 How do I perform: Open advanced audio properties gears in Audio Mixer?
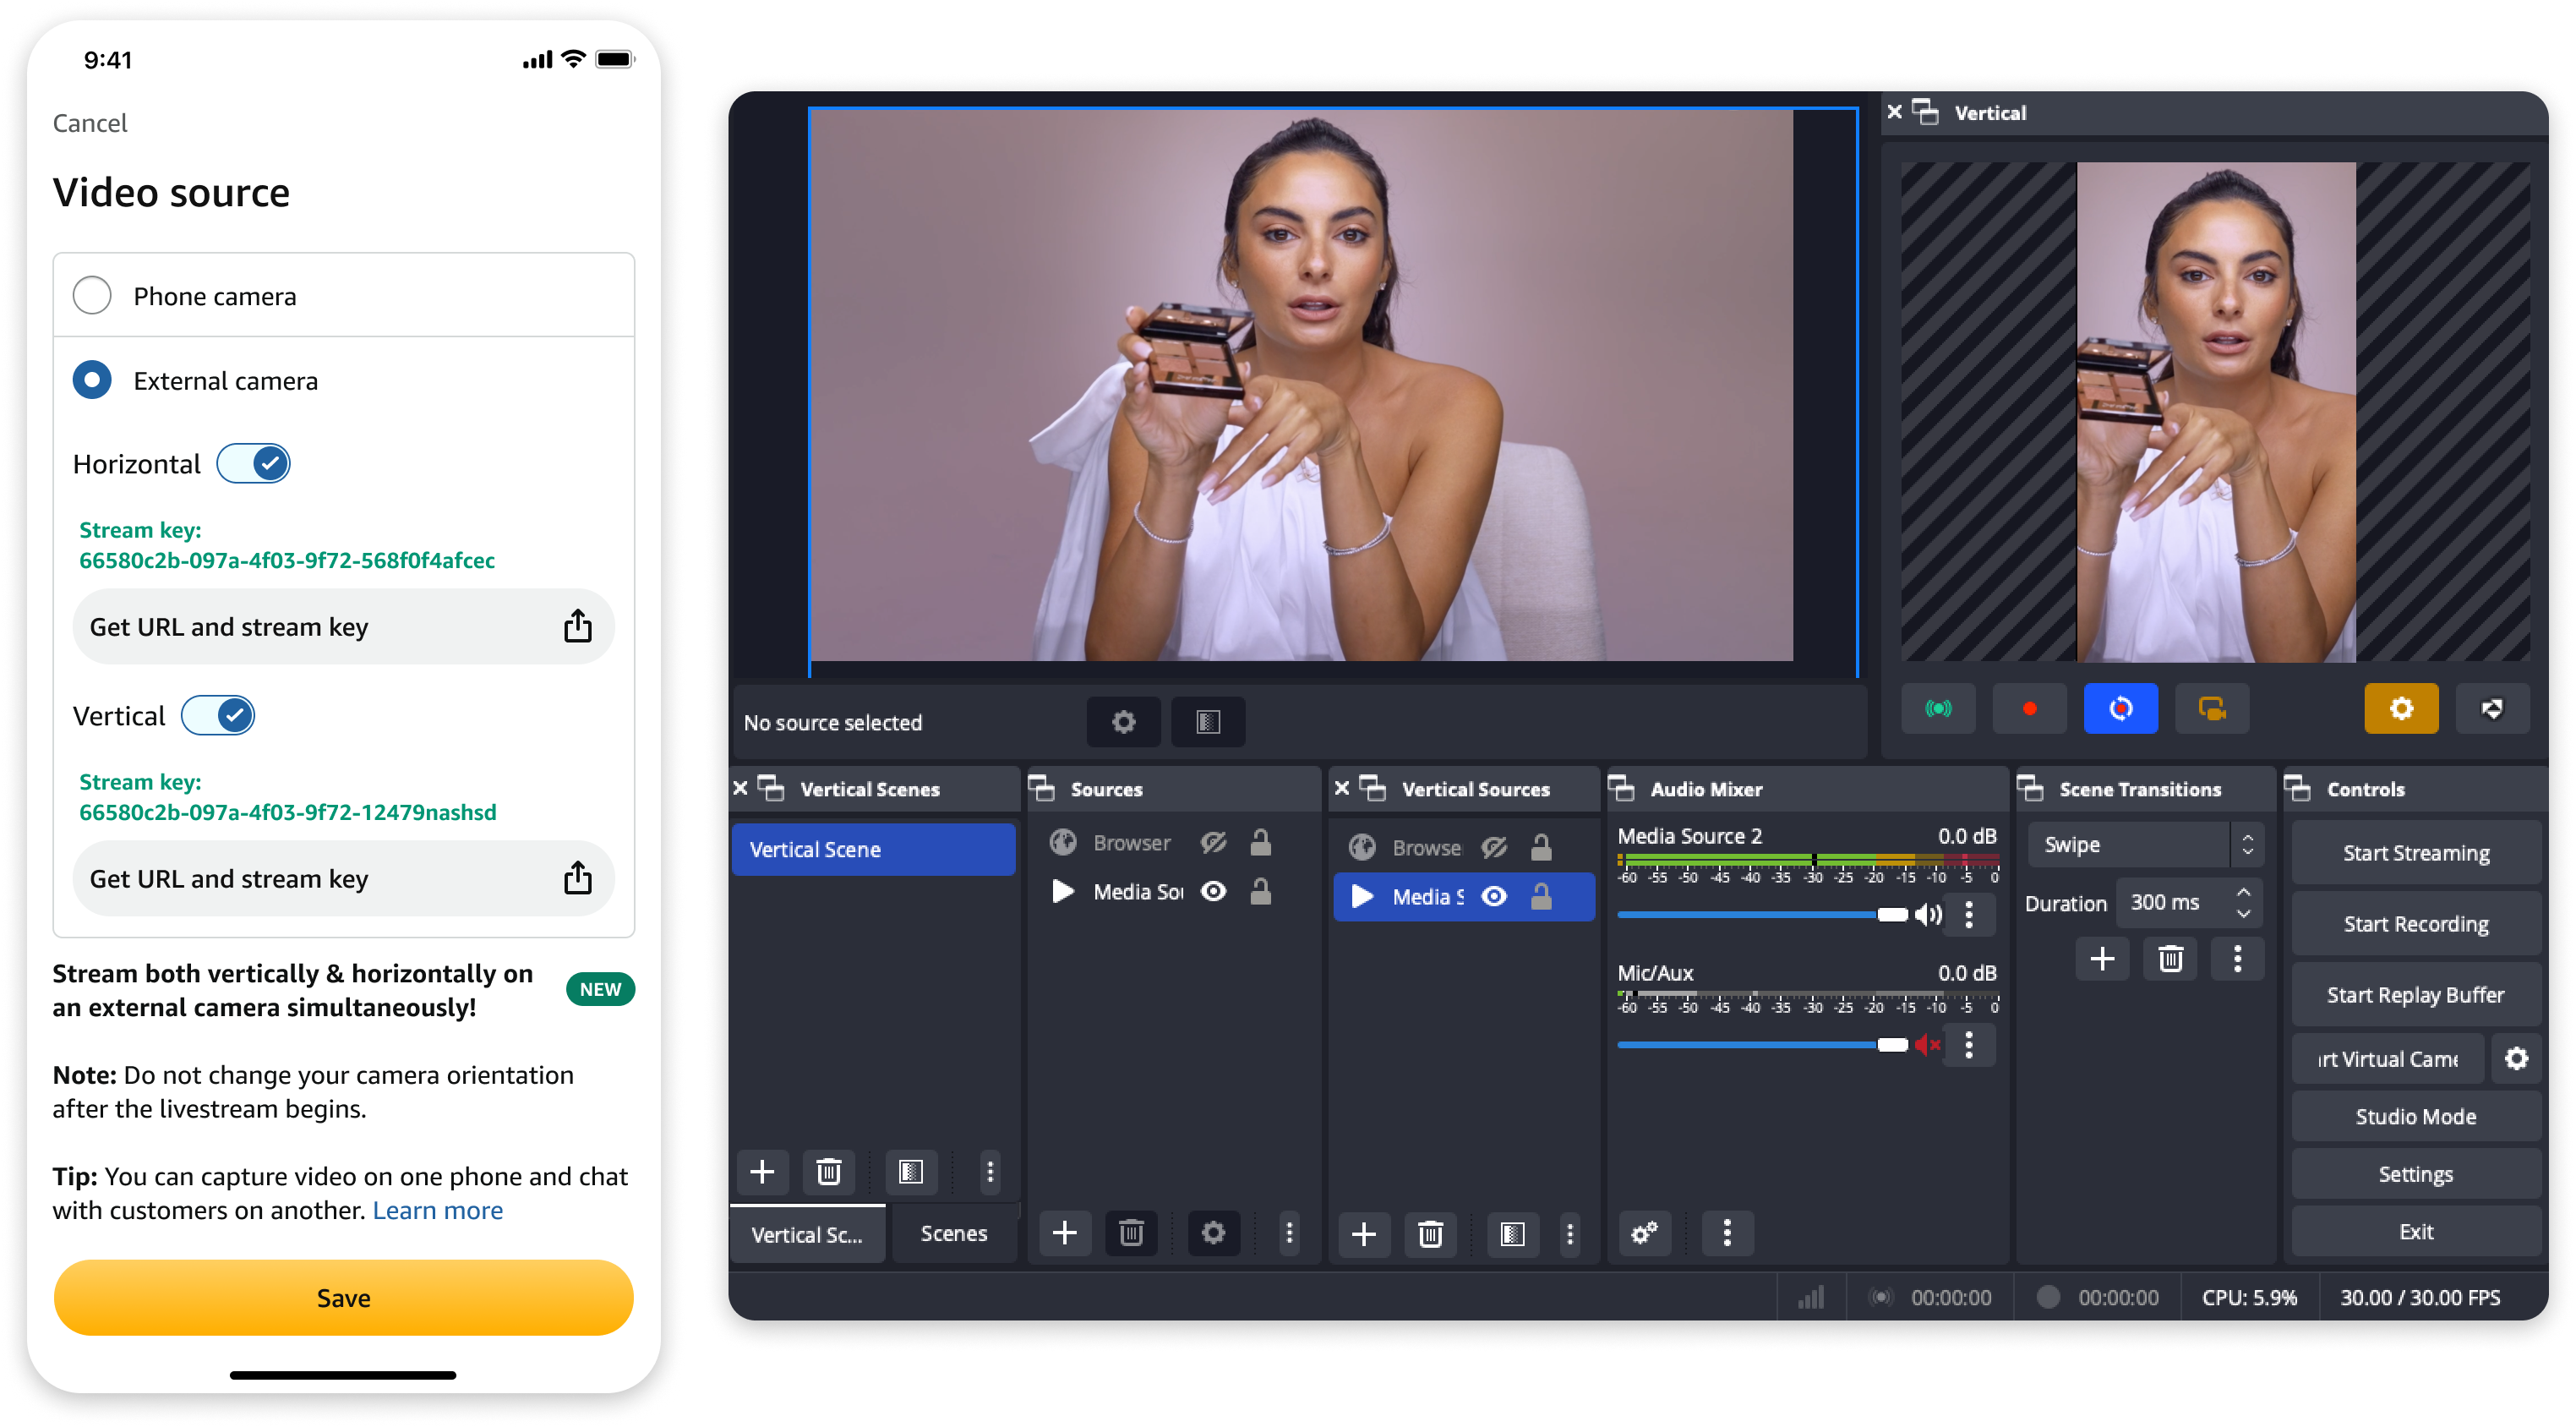coord(1644,1233)
